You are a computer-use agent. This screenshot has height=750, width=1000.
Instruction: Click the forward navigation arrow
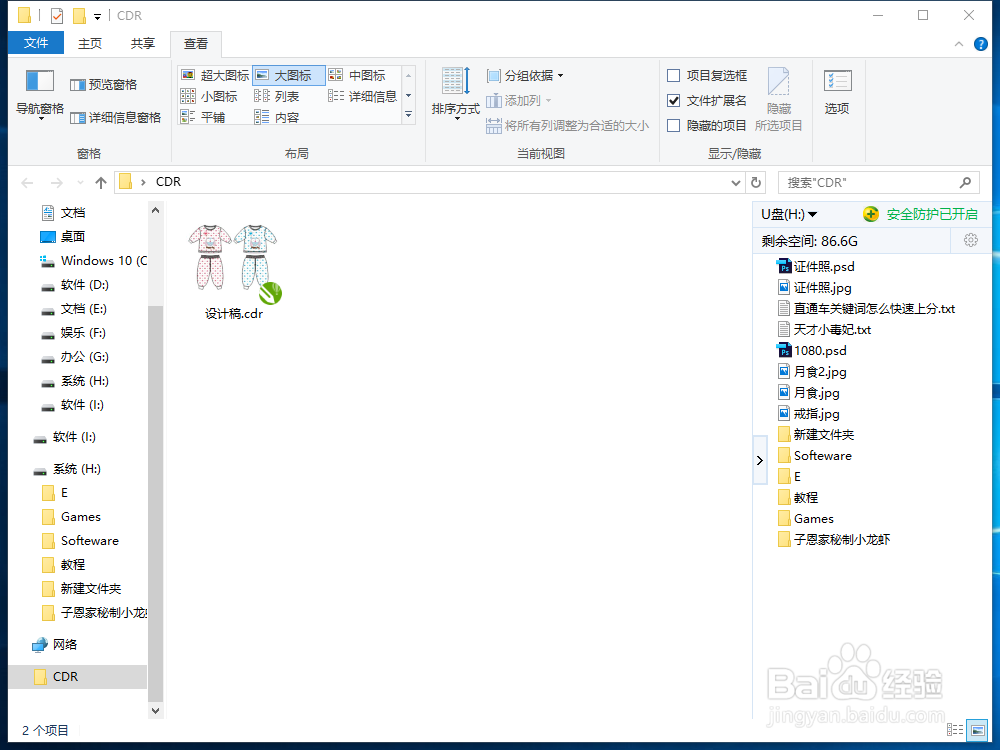pos(56,183)
